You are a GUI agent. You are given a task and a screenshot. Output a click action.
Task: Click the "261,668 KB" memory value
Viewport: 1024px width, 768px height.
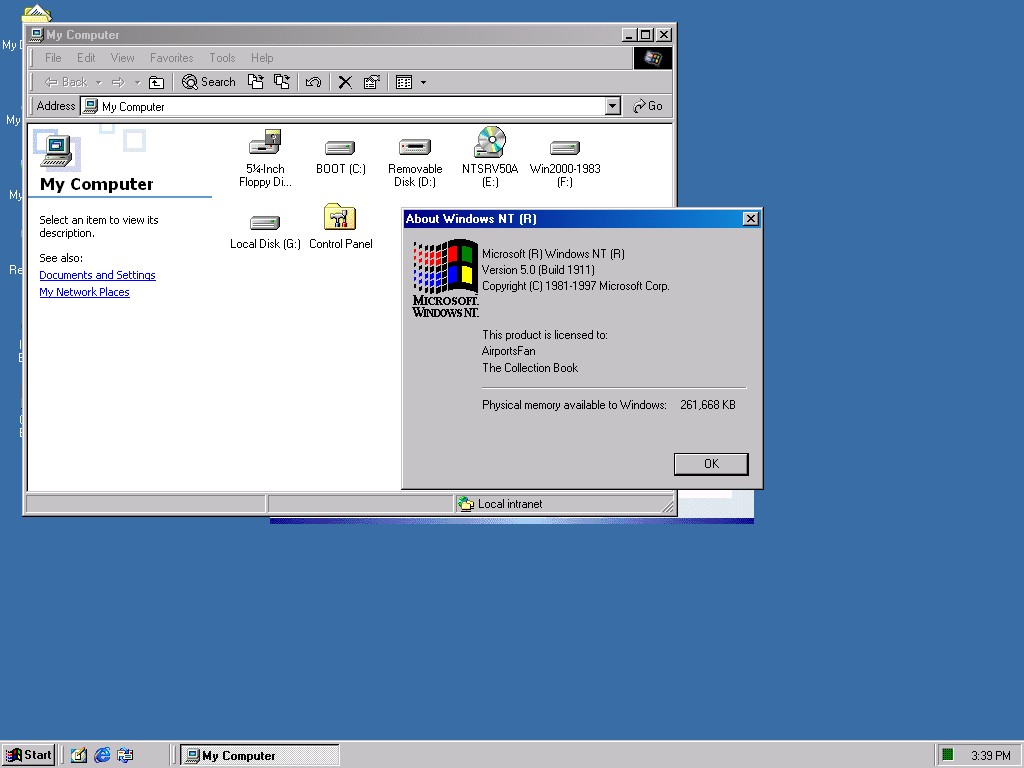(708, 405)
